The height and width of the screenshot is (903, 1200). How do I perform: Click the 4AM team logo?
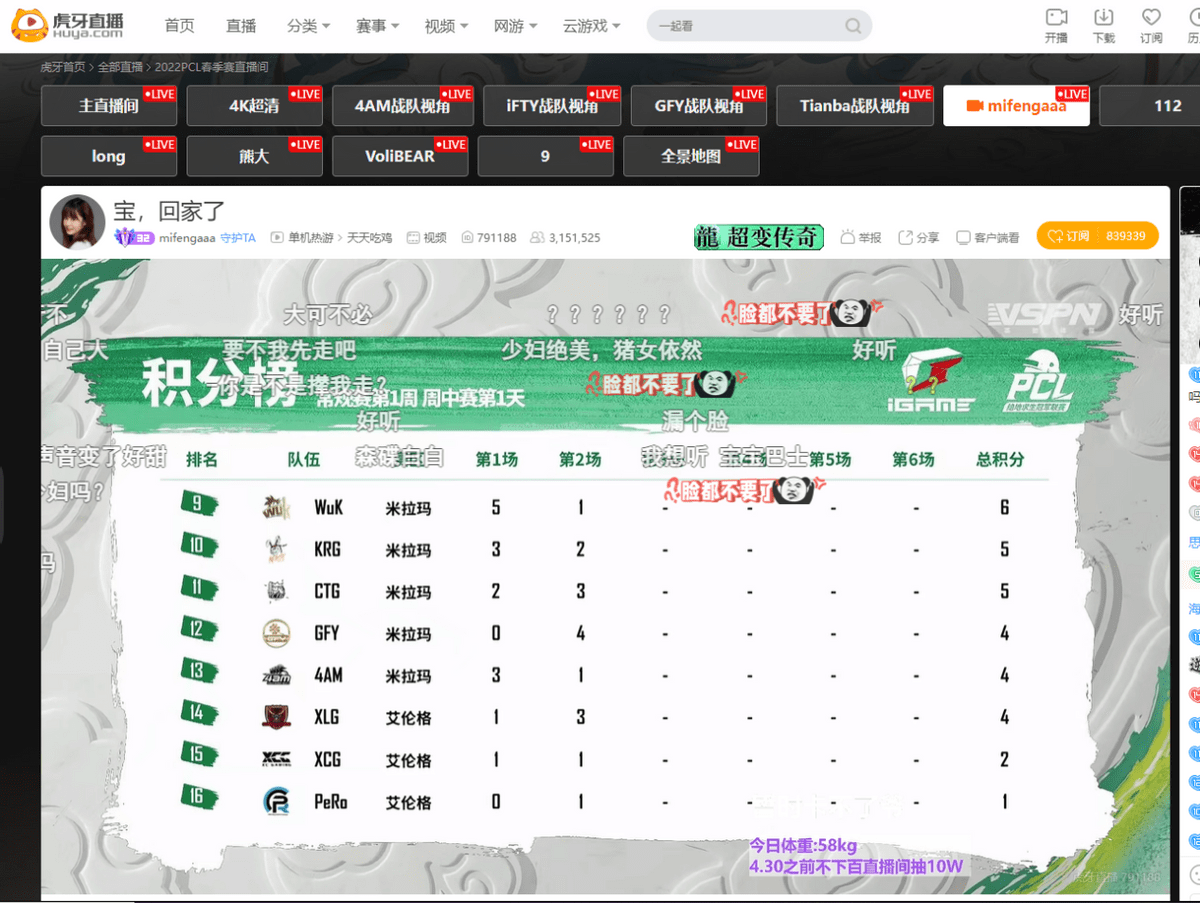click(276, 675)
